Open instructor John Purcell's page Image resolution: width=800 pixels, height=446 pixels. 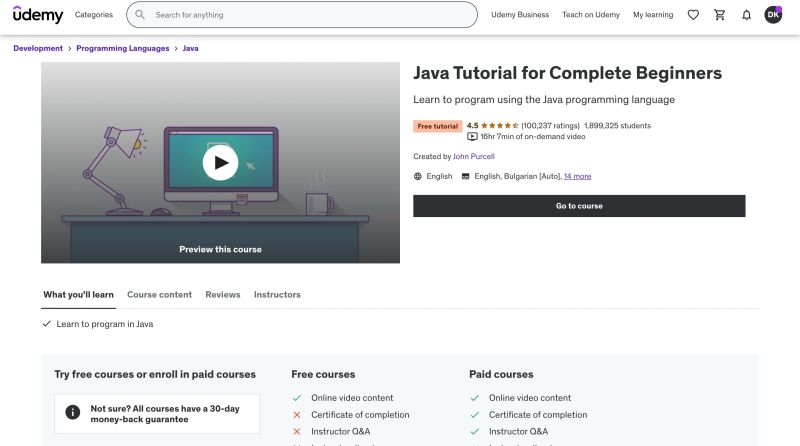click(473, 157)
